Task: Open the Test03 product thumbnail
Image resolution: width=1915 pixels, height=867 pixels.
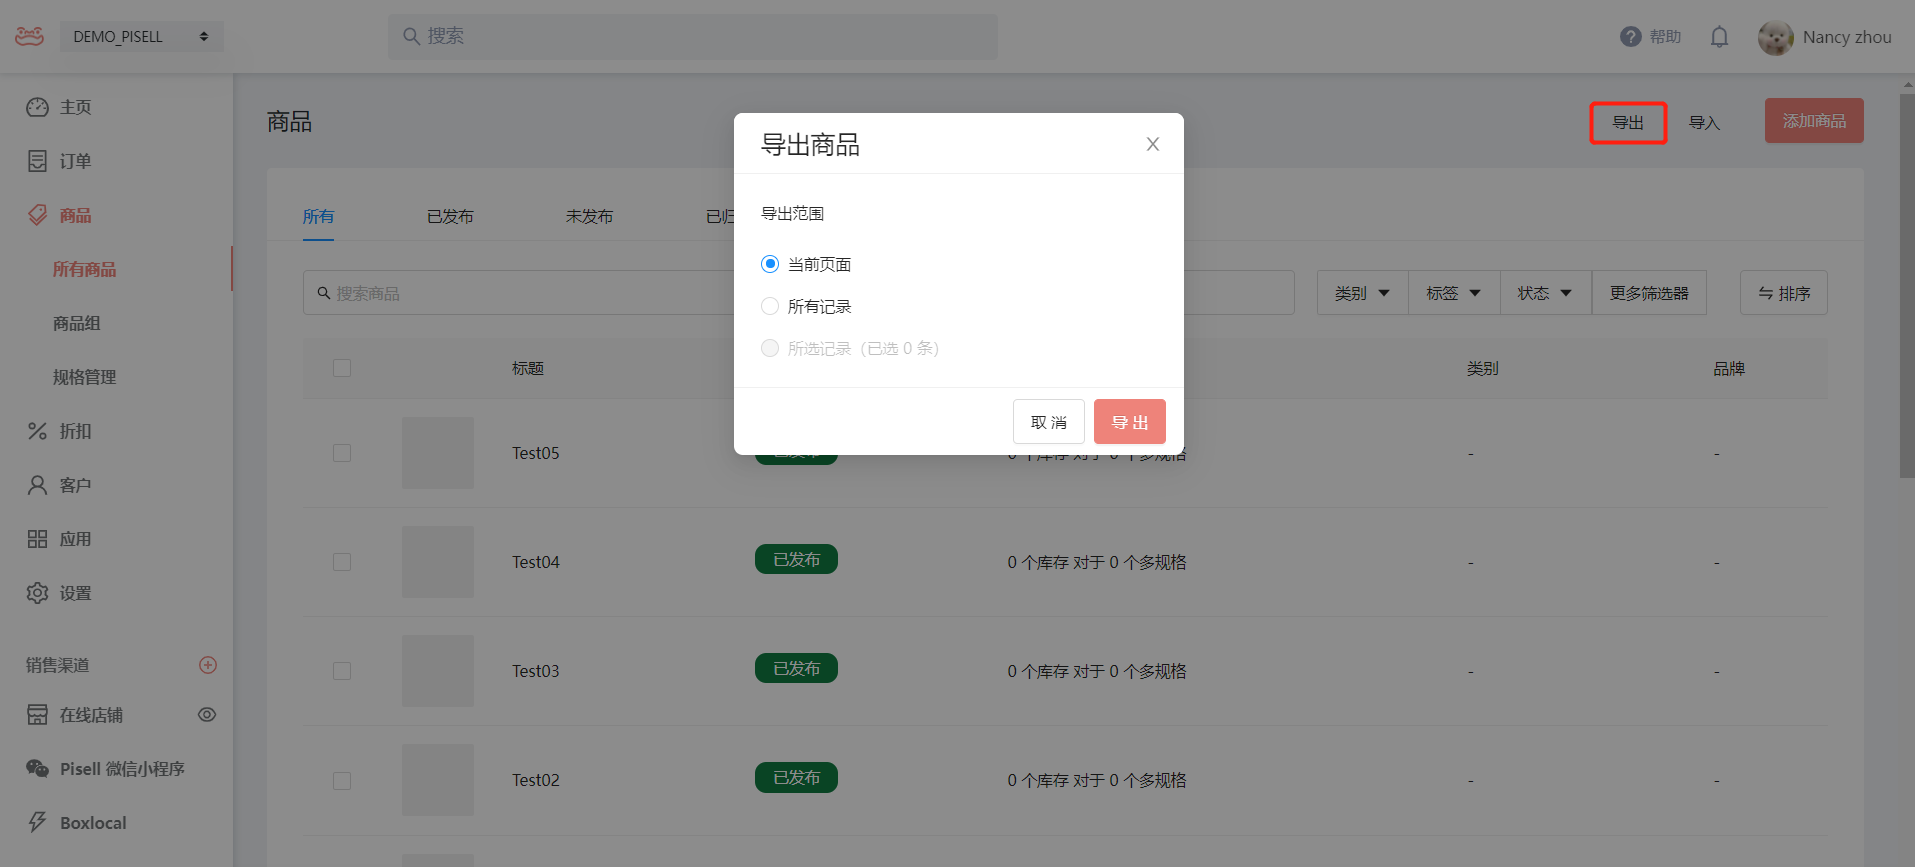Action: pos(438,671)
